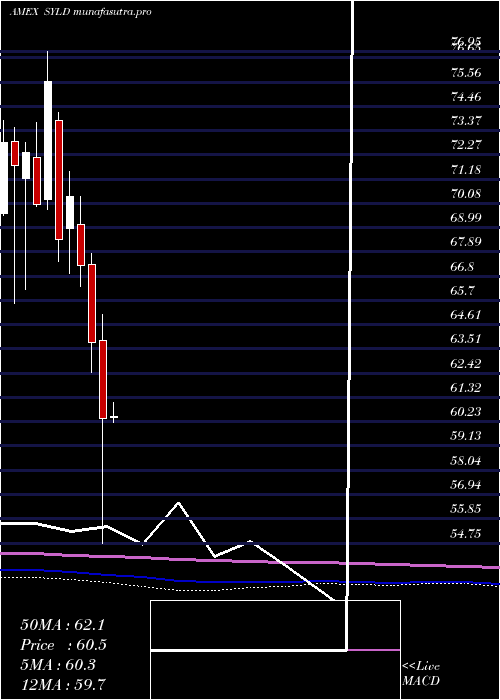The width and height of the screenshot is (500, 700).
Task: Click the '<<Live MACD' label
Action: [x=421, y=673]
